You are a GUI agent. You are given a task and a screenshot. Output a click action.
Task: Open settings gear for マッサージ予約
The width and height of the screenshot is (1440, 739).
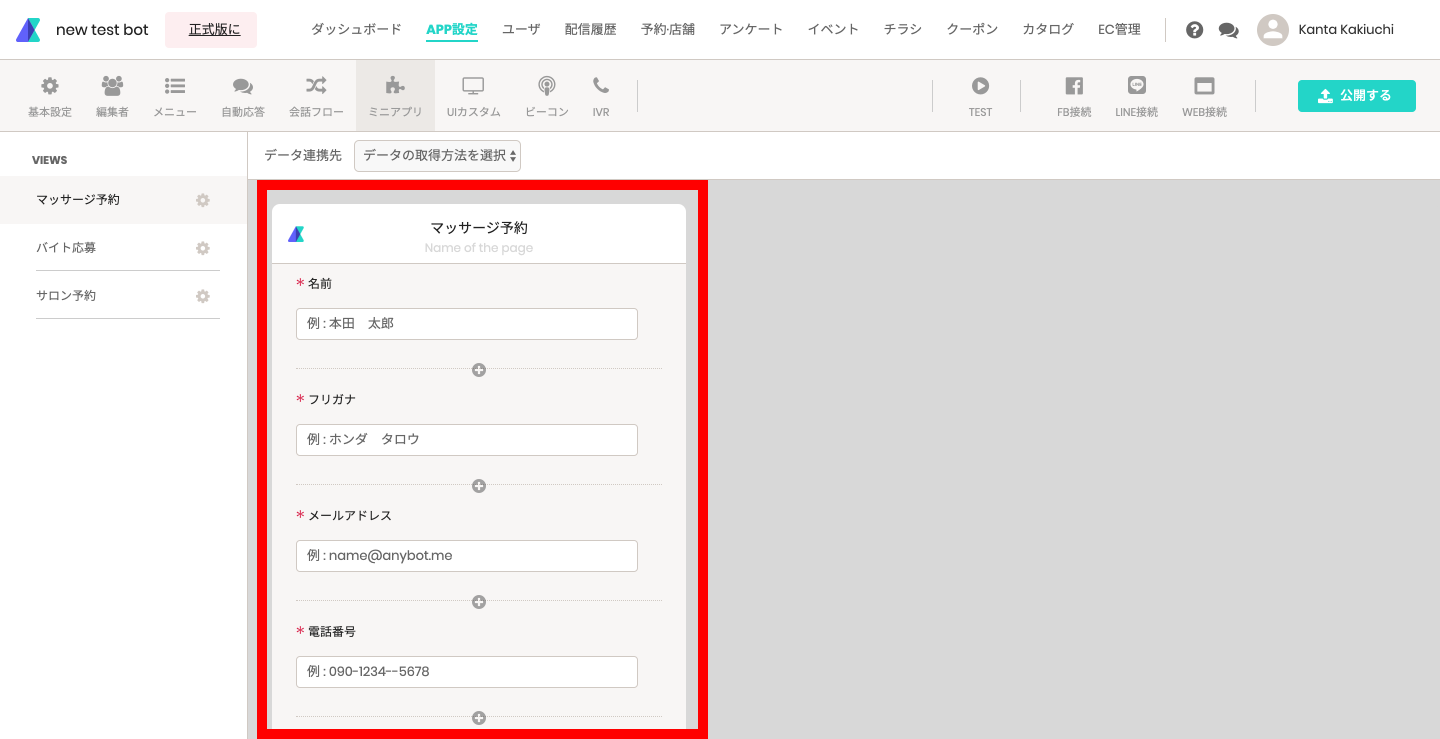tap(203, 200)
